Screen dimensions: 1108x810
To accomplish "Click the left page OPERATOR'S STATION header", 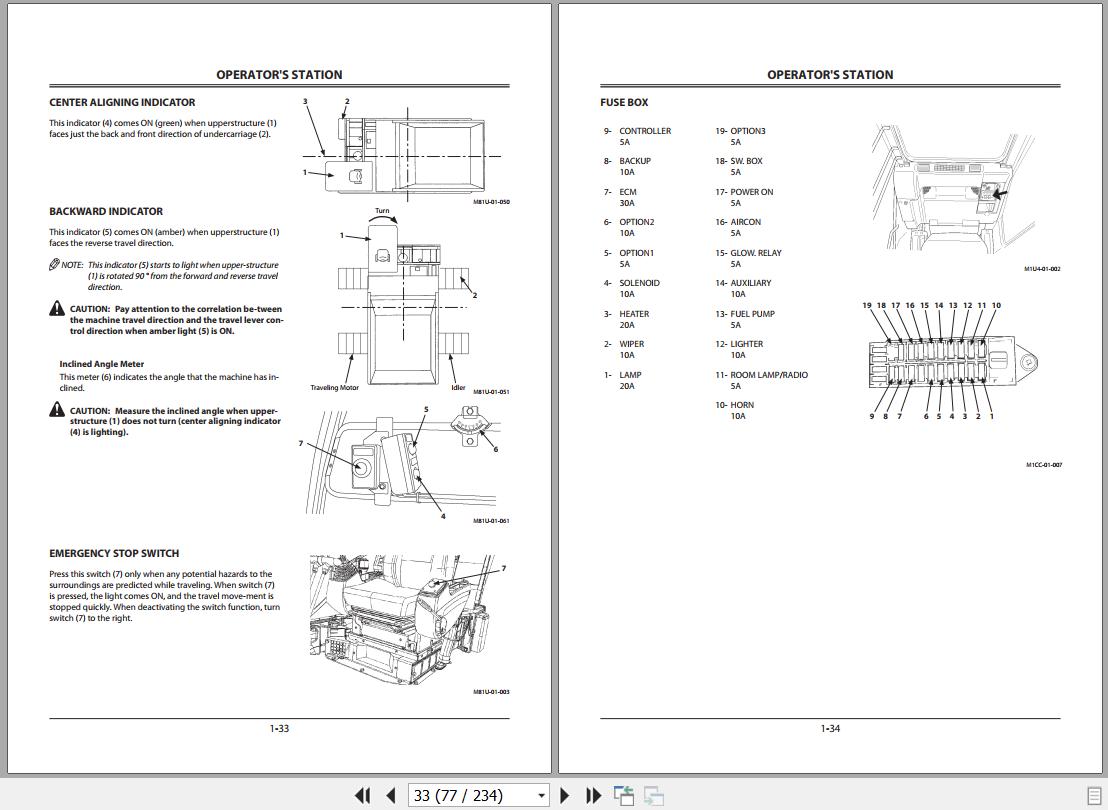I will [x=279, y=74].
